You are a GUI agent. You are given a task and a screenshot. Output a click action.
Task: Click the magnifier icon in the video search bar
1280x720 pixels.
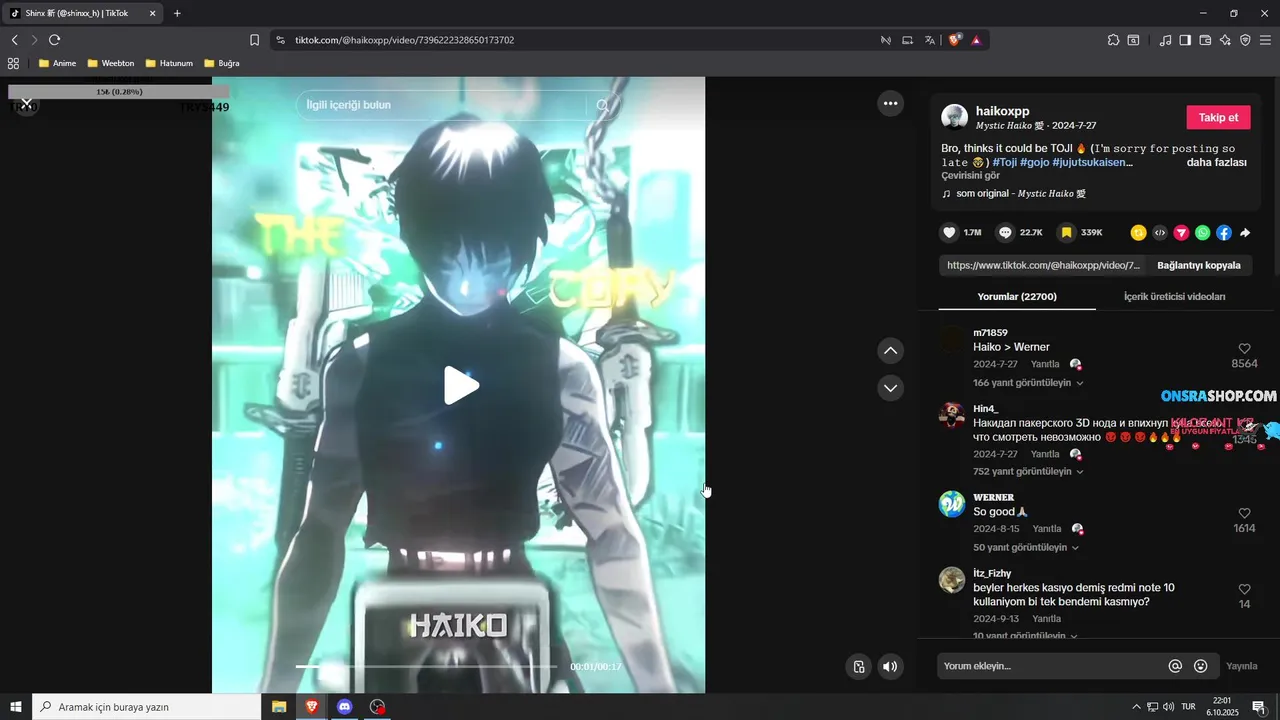(x=602, y=105)
